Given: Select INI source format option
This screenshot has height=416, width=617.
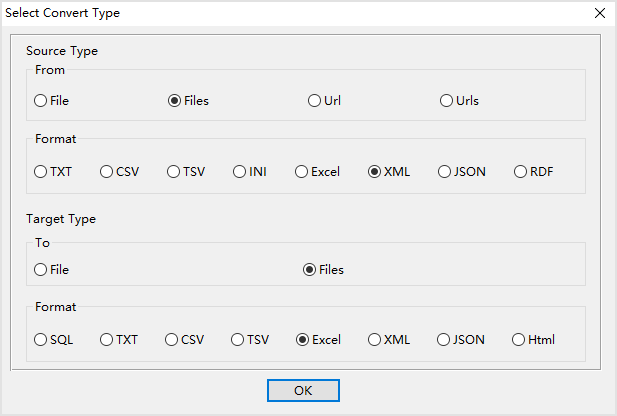Looking at the screenshot, I should click(241, 171).
